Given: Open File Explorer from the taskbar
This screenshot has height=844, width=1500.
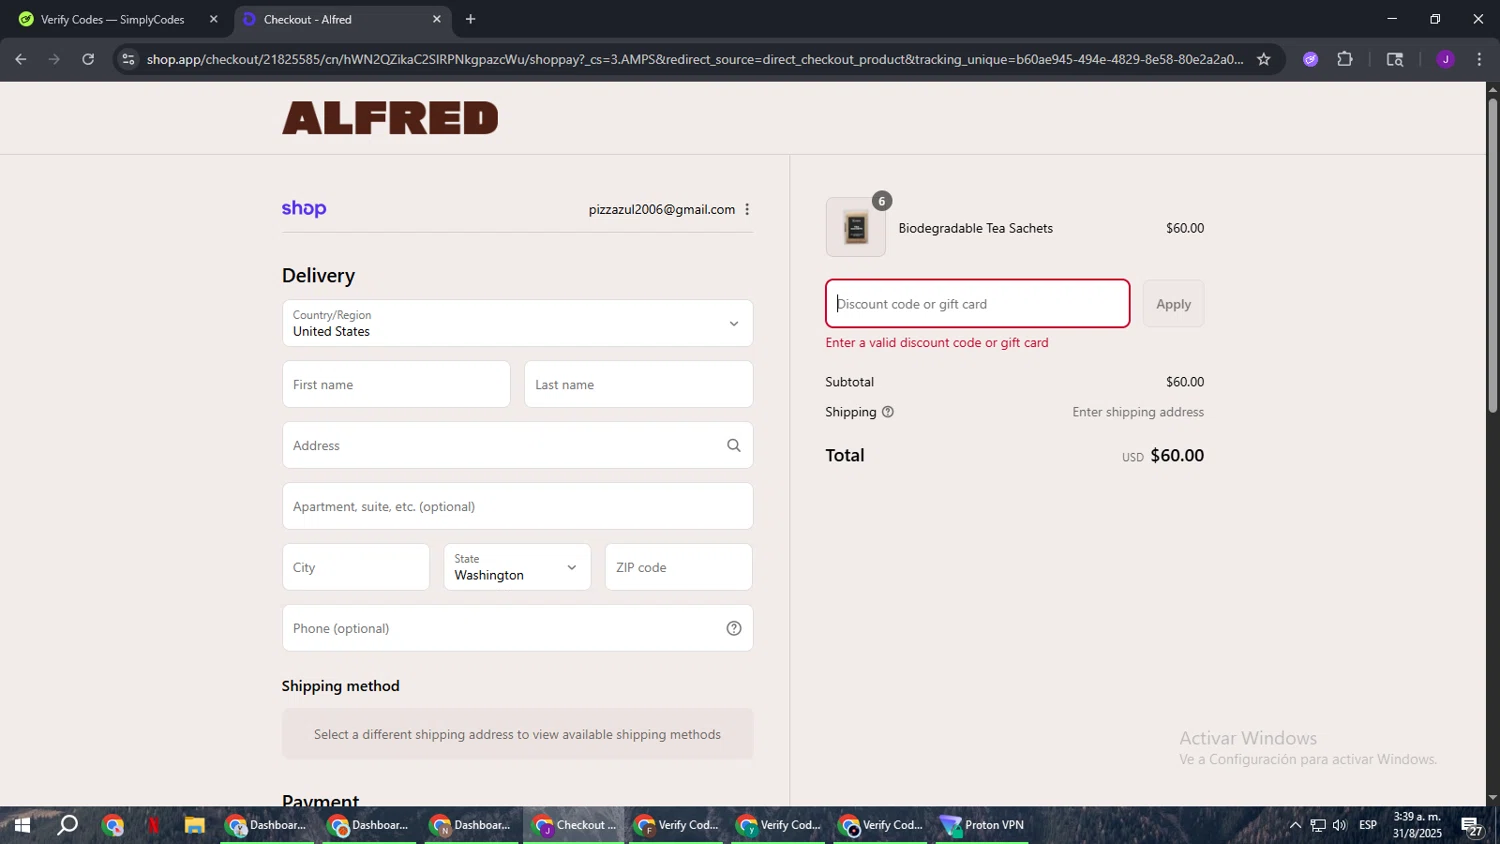Looking at the screenshot, I should click(x=194, y=825).
